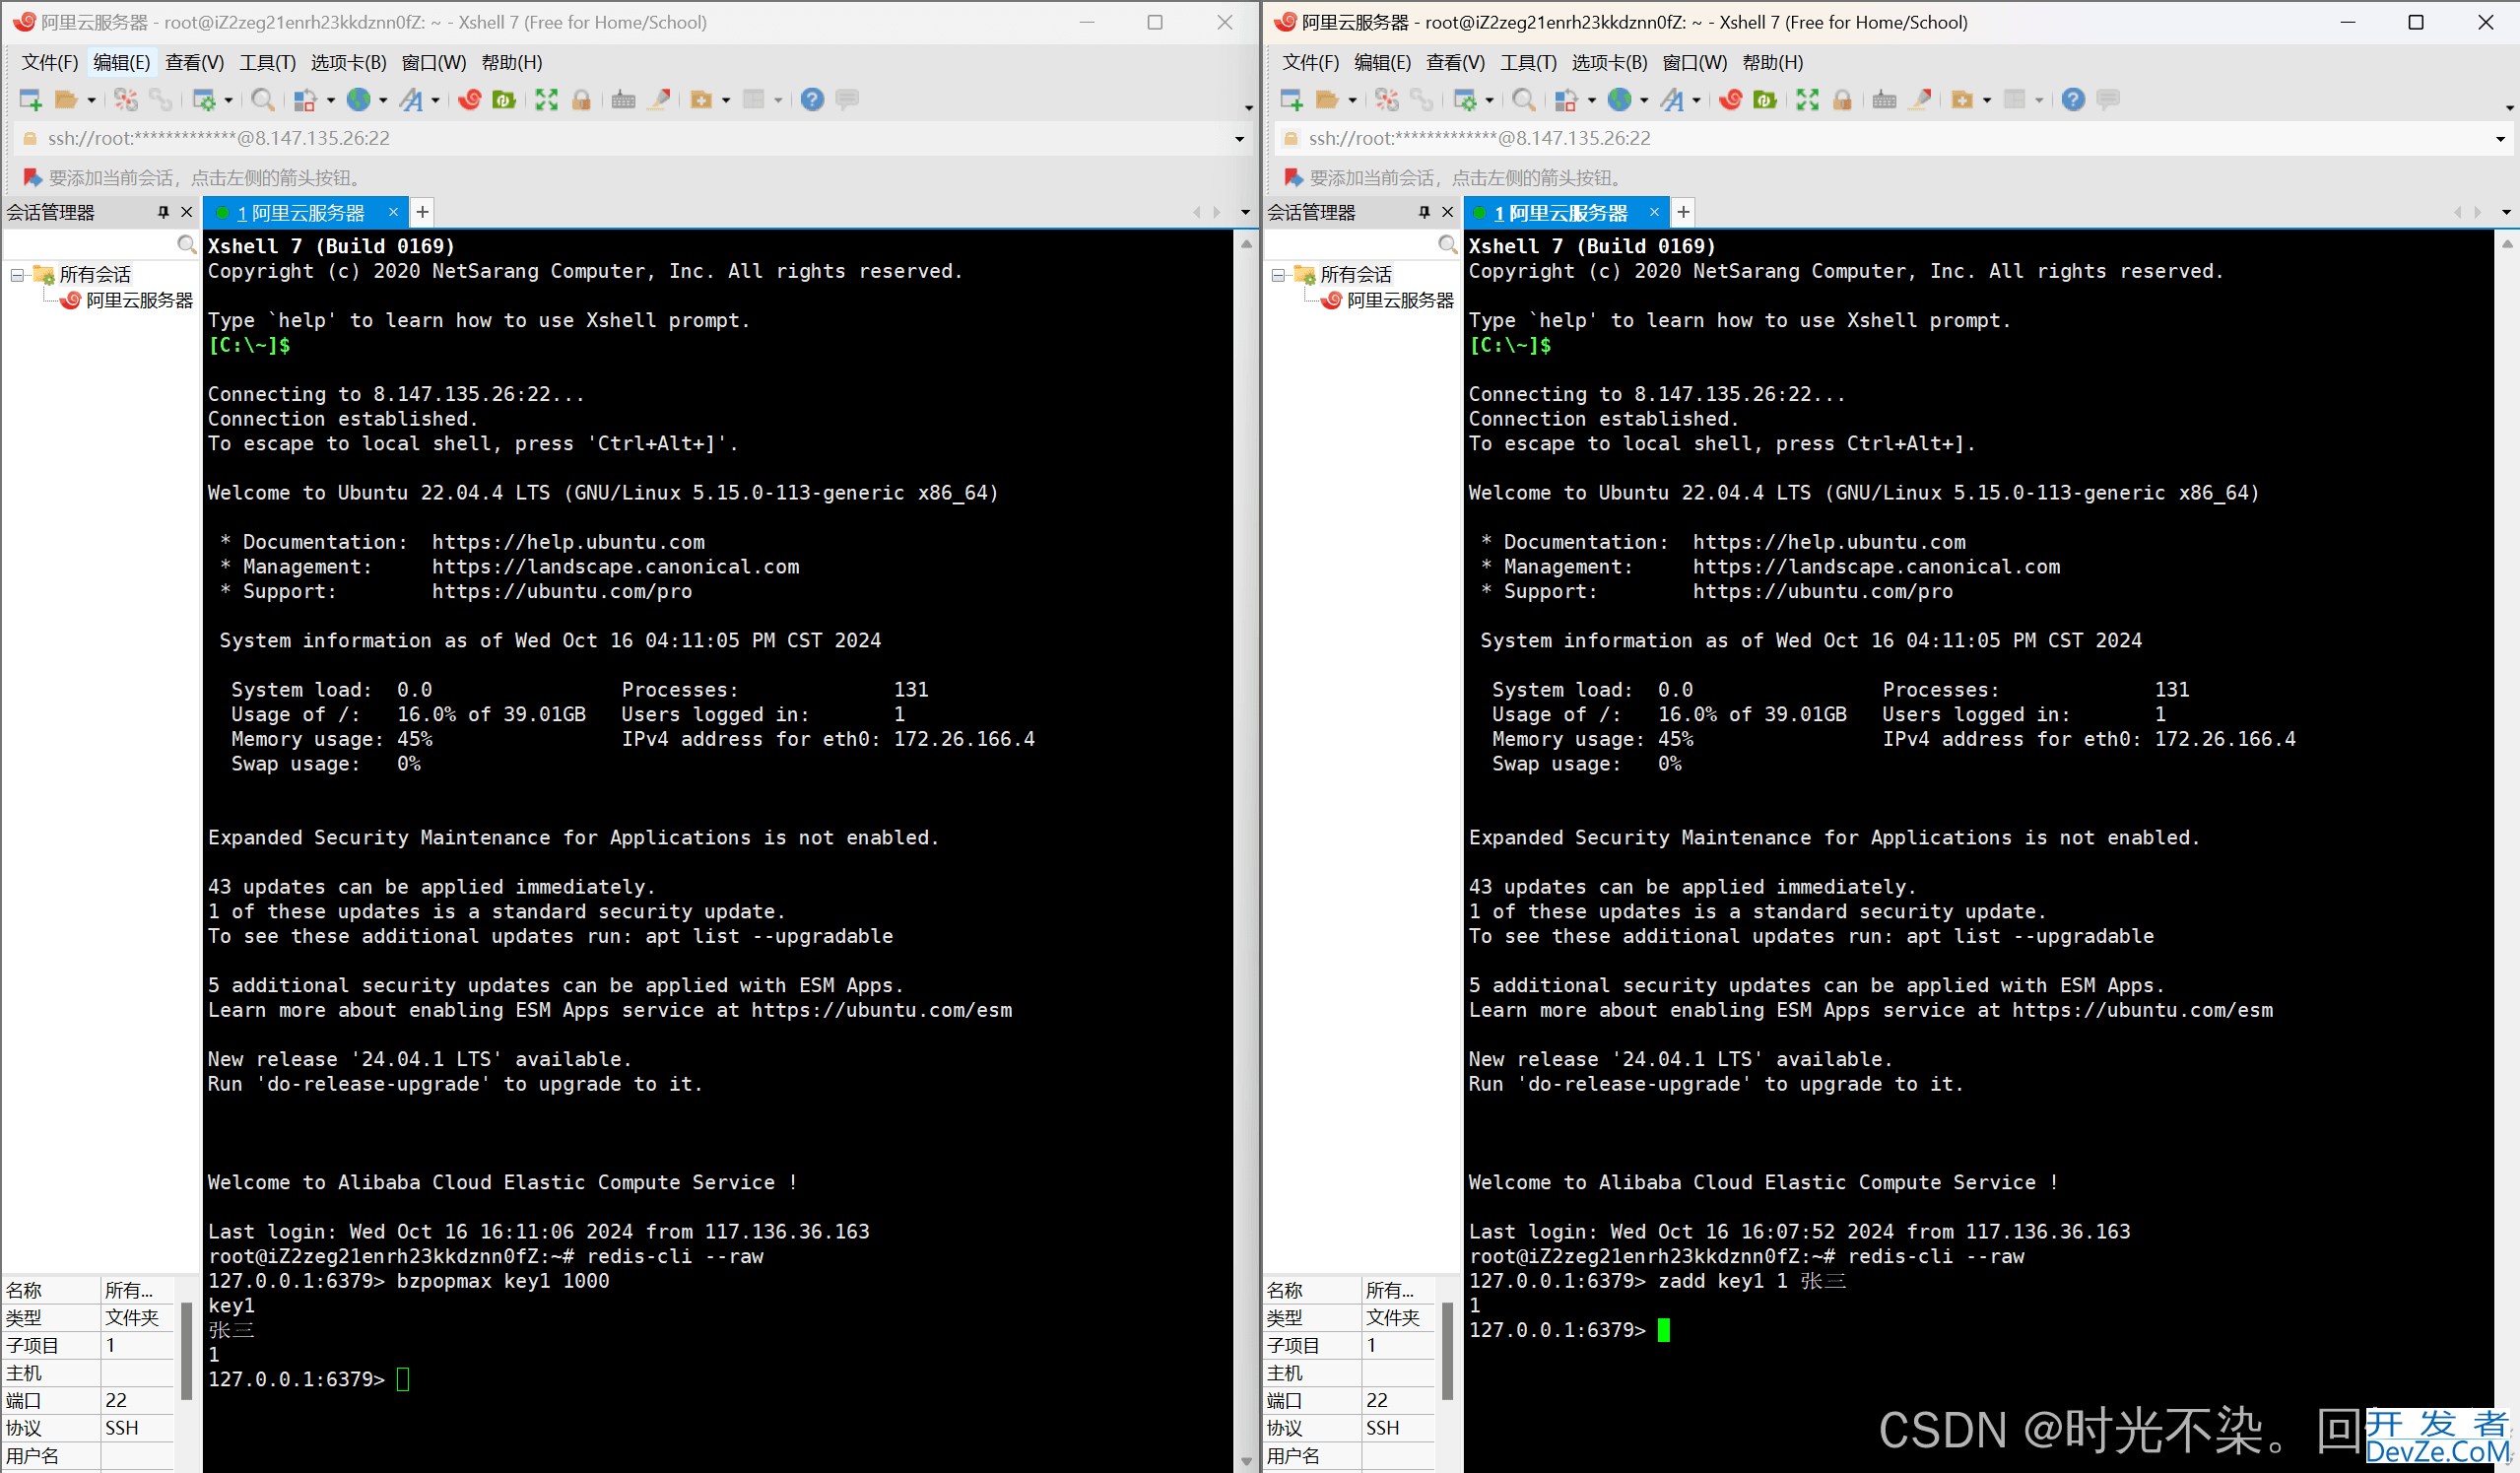
Task: Open tab list dropdown arrow in right window
Action: (x=2506, y=212)
